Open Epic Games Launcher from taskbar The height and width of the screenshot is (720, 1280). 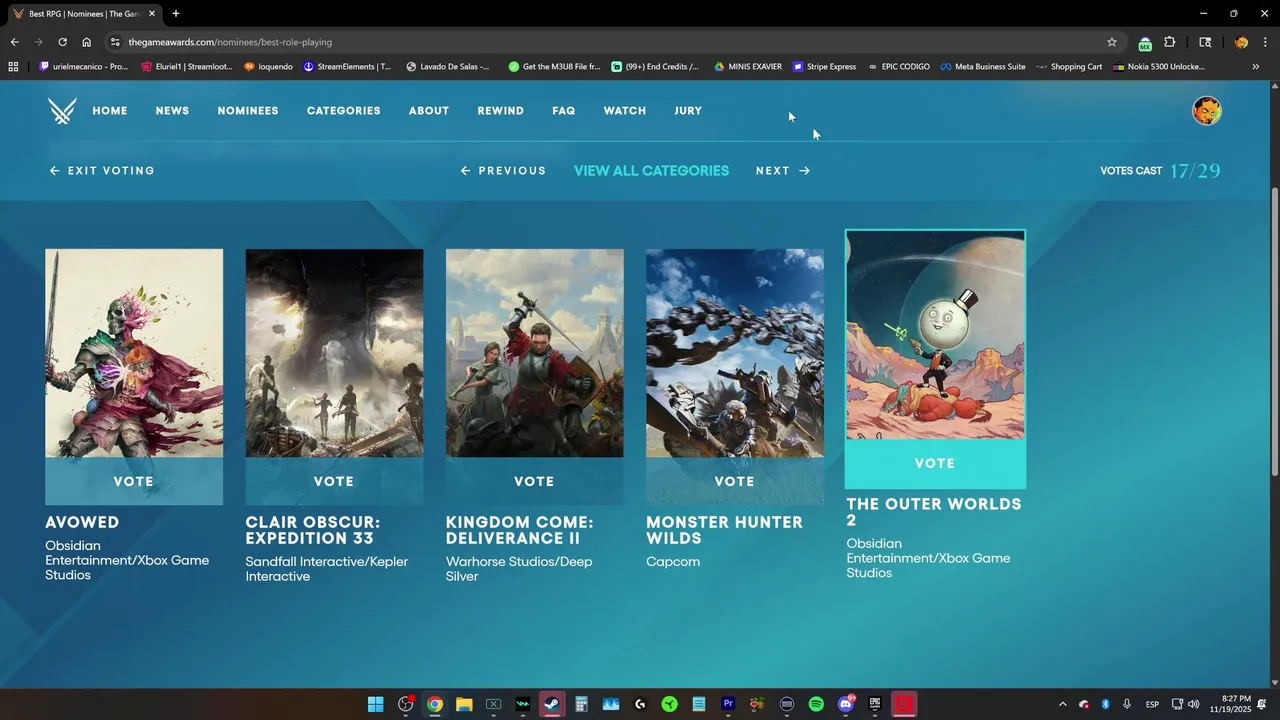875,704
